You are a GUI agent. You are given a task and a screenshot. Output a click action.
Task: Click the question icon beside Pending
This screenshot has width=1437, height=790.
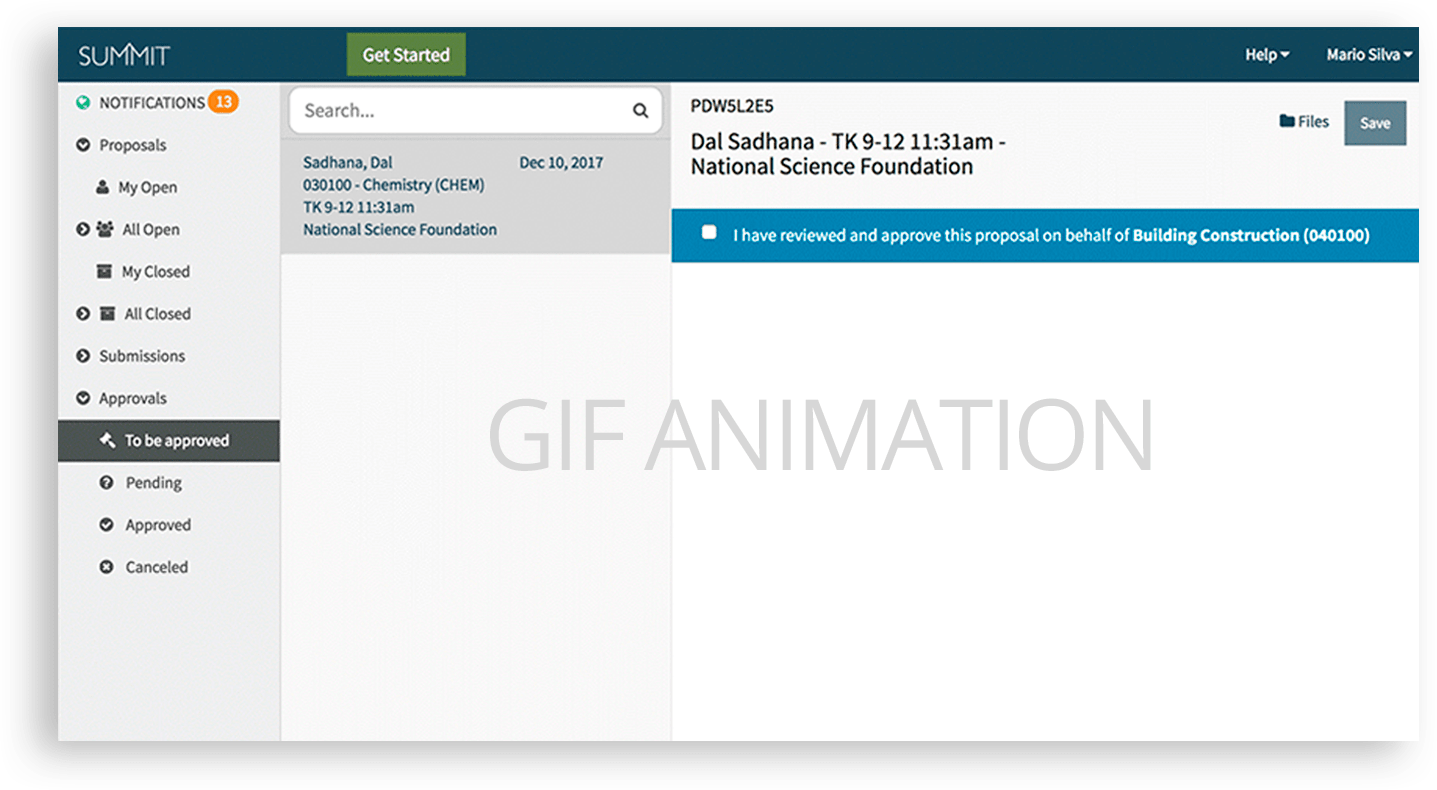pos(106,482)
